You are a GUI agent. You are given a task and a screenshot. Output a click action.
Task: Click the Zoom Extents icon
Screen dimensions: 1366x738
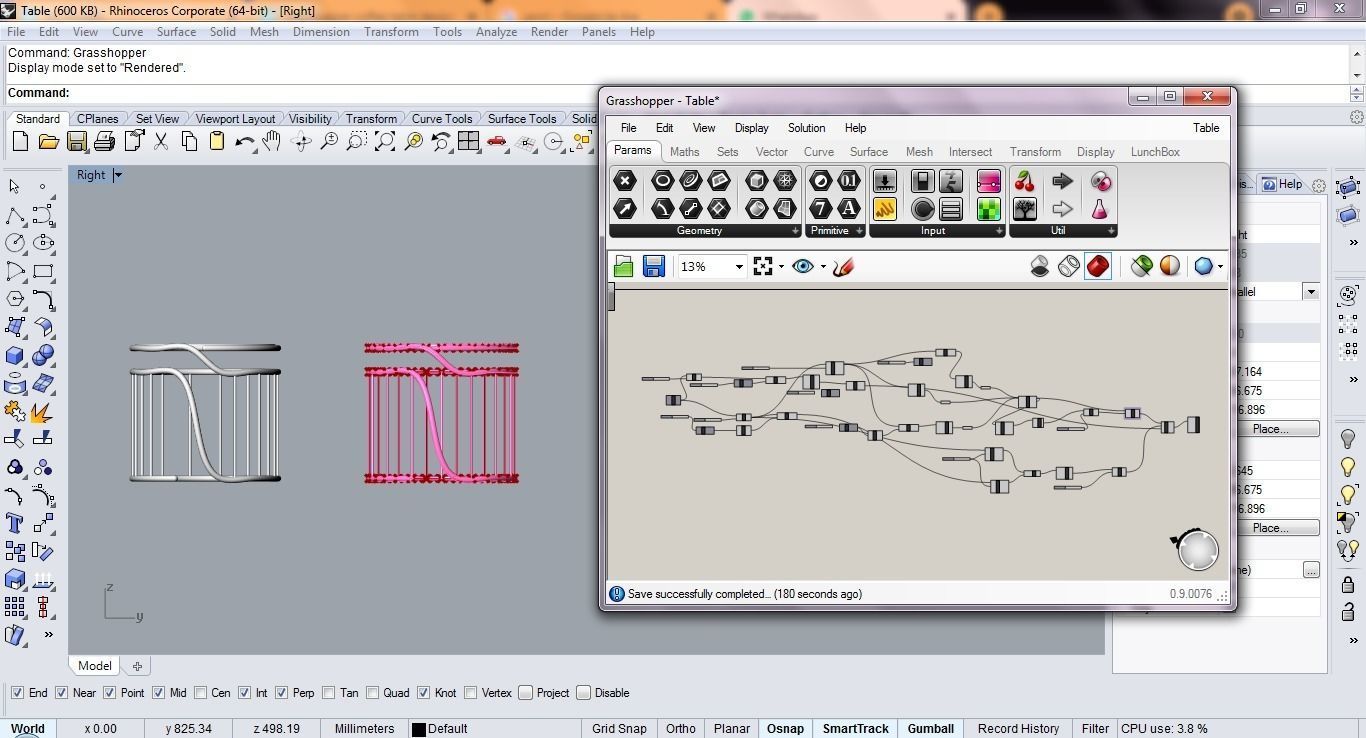pyautogui.click(x=385, y=142)
